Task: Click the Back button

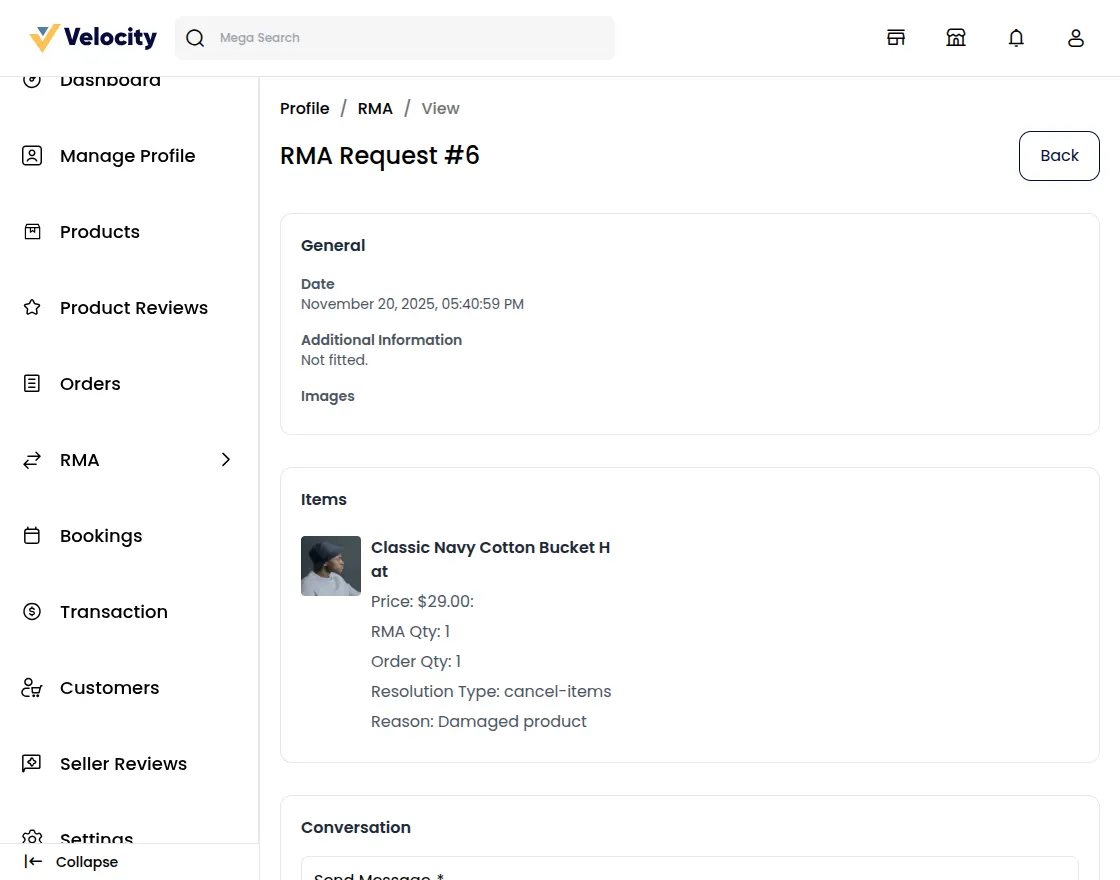Action: [x=1059, y=155]
